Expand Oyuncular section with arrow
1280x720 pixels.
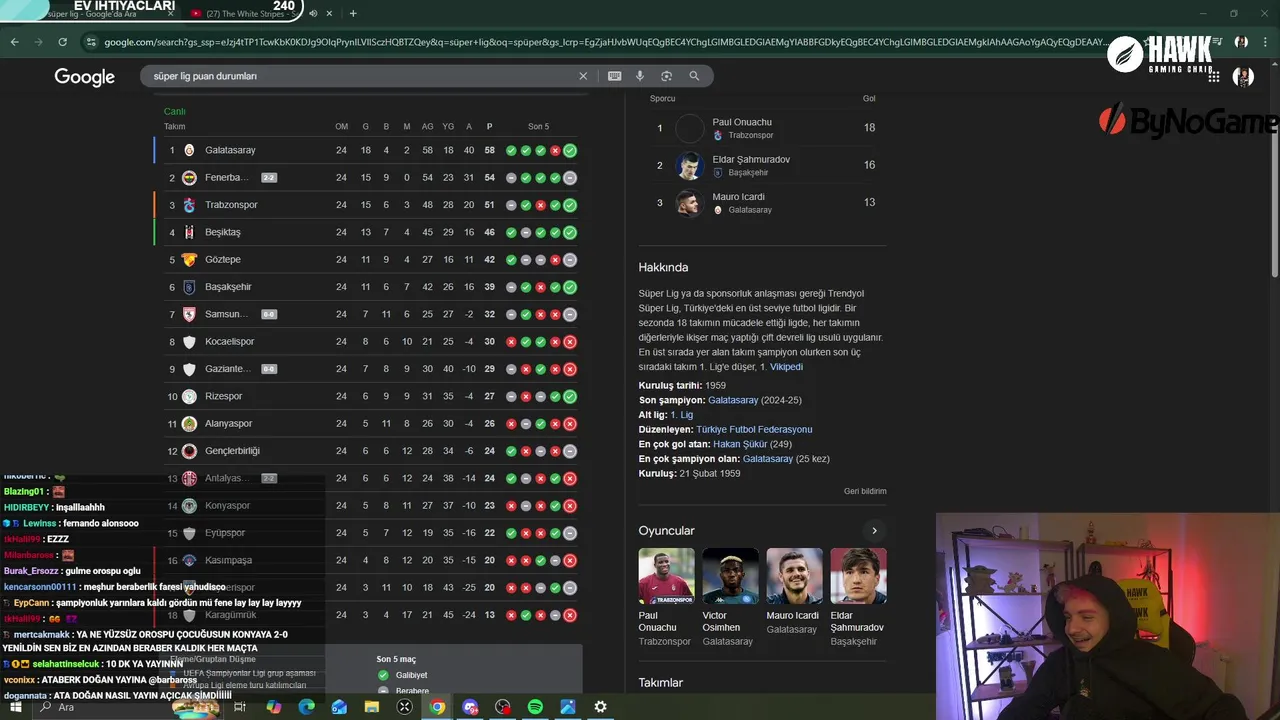tap(874, 531)
